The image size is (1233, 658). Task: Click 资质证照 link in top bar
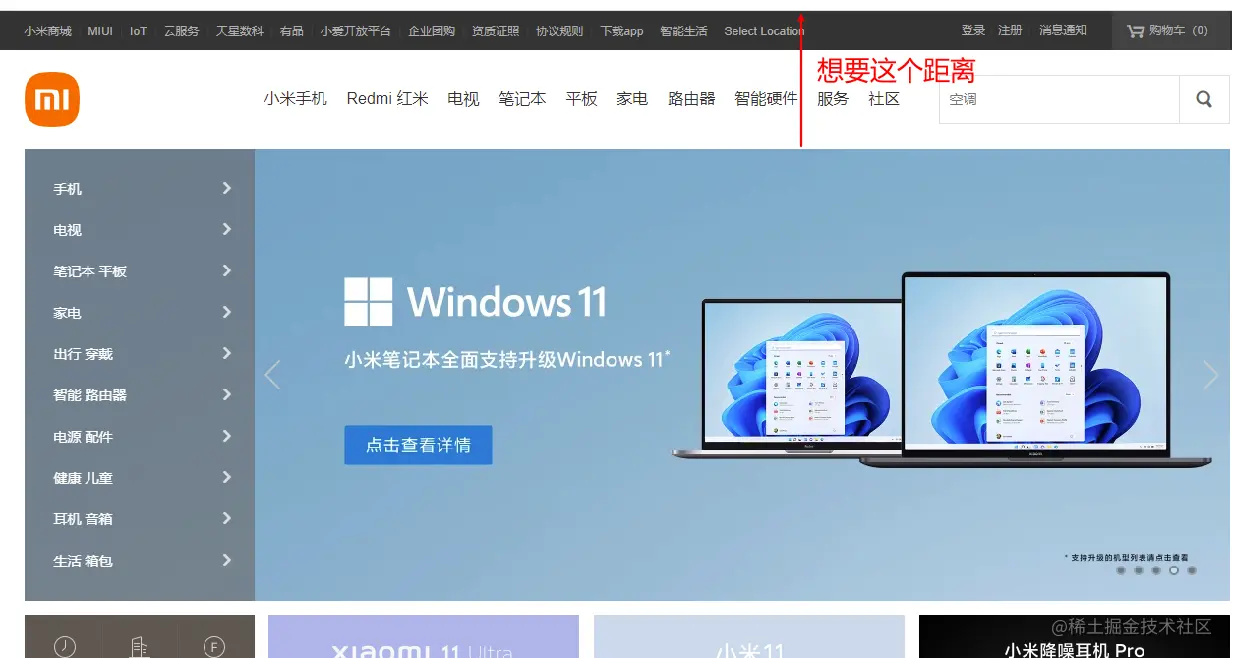(496, 31)
